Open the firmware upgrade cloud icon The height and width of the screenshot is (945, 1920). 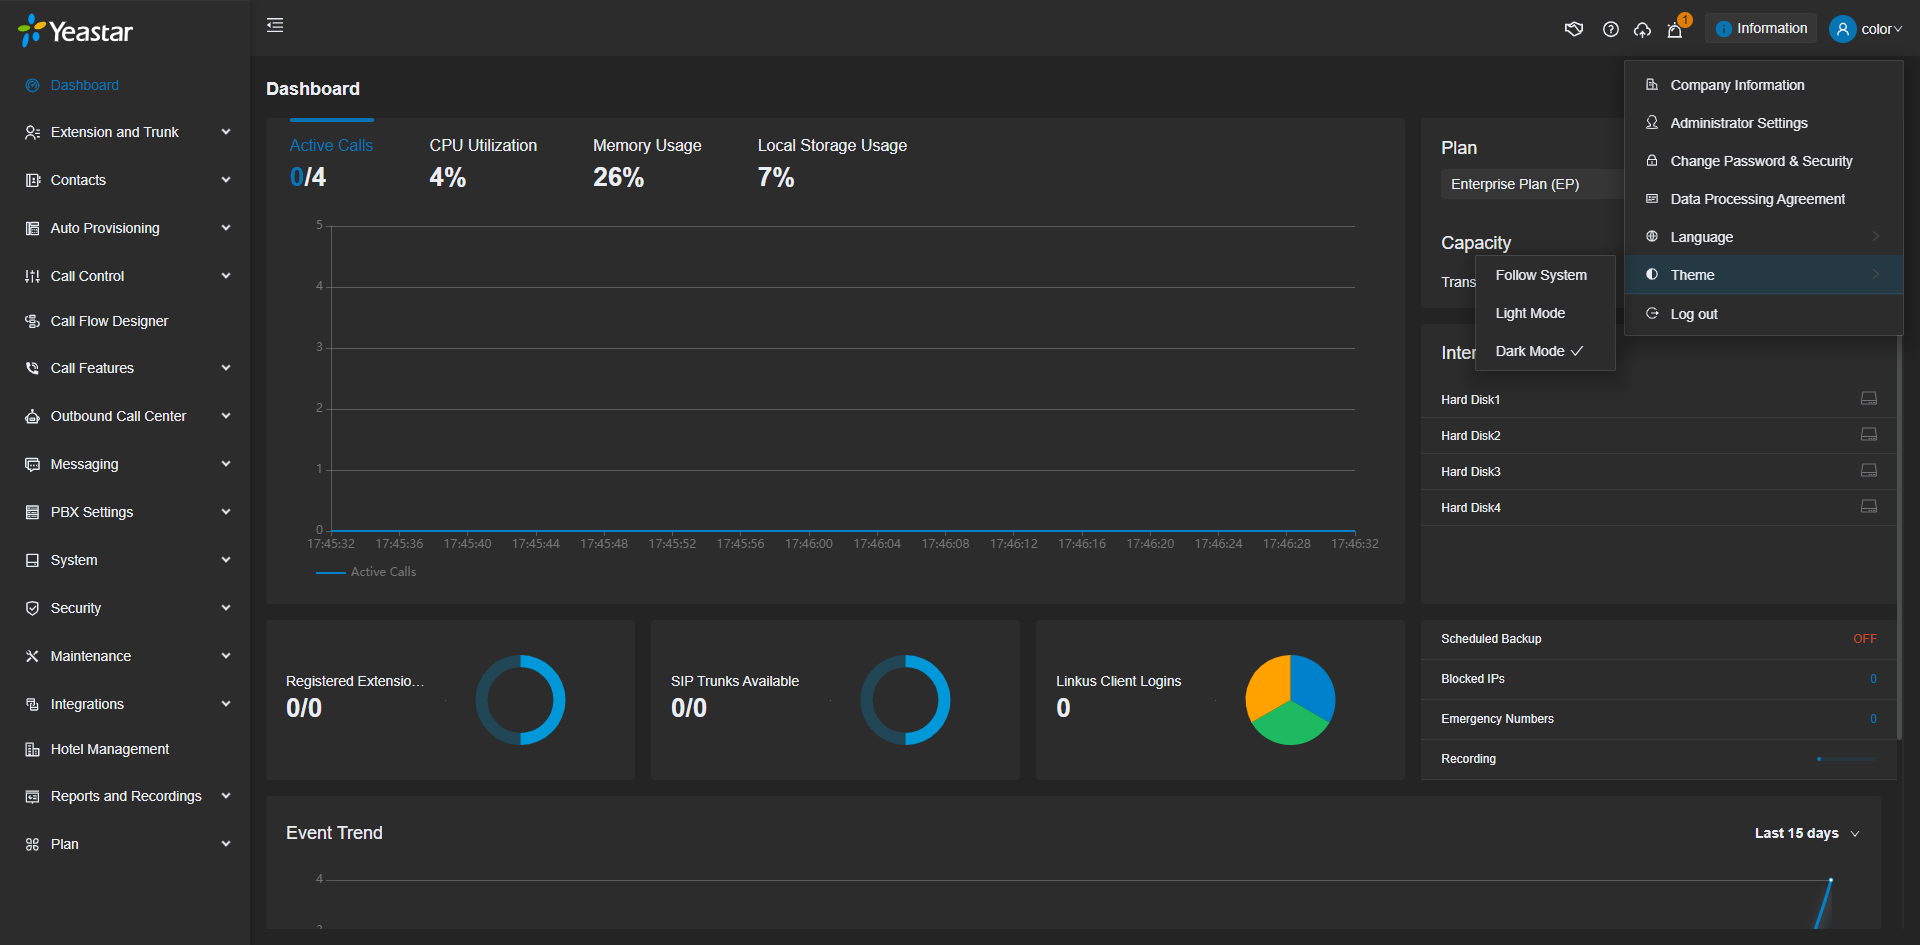coord(1642,29)
